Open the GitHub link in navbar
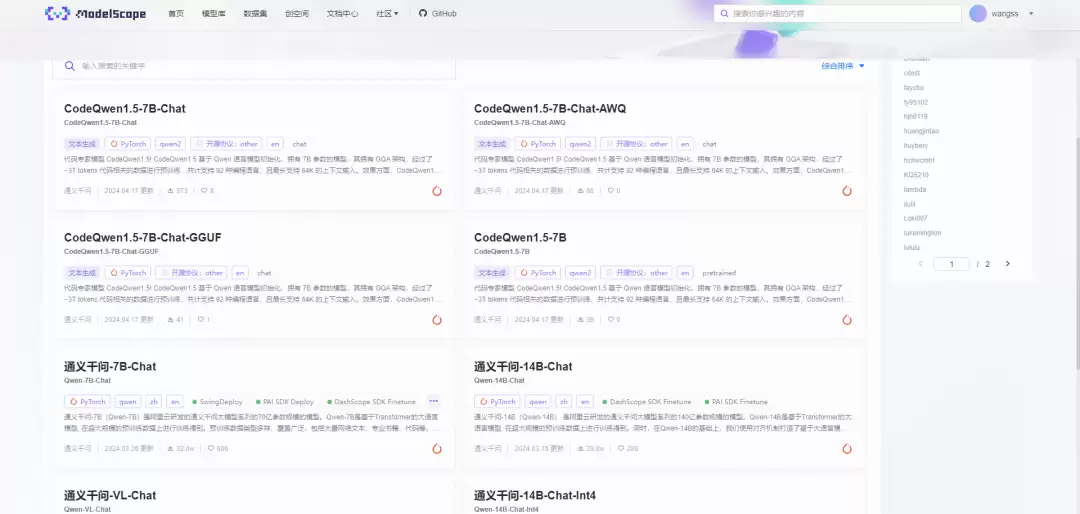This screenshot has width=1080, height=514. pyautogui.click(x=437, y=13)
